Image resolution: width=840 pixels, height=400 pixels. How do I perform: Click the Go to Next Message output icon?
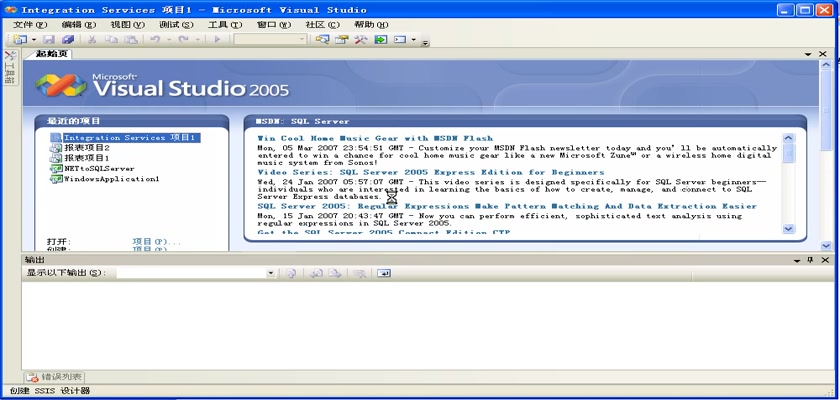click(x=335, y=274)
